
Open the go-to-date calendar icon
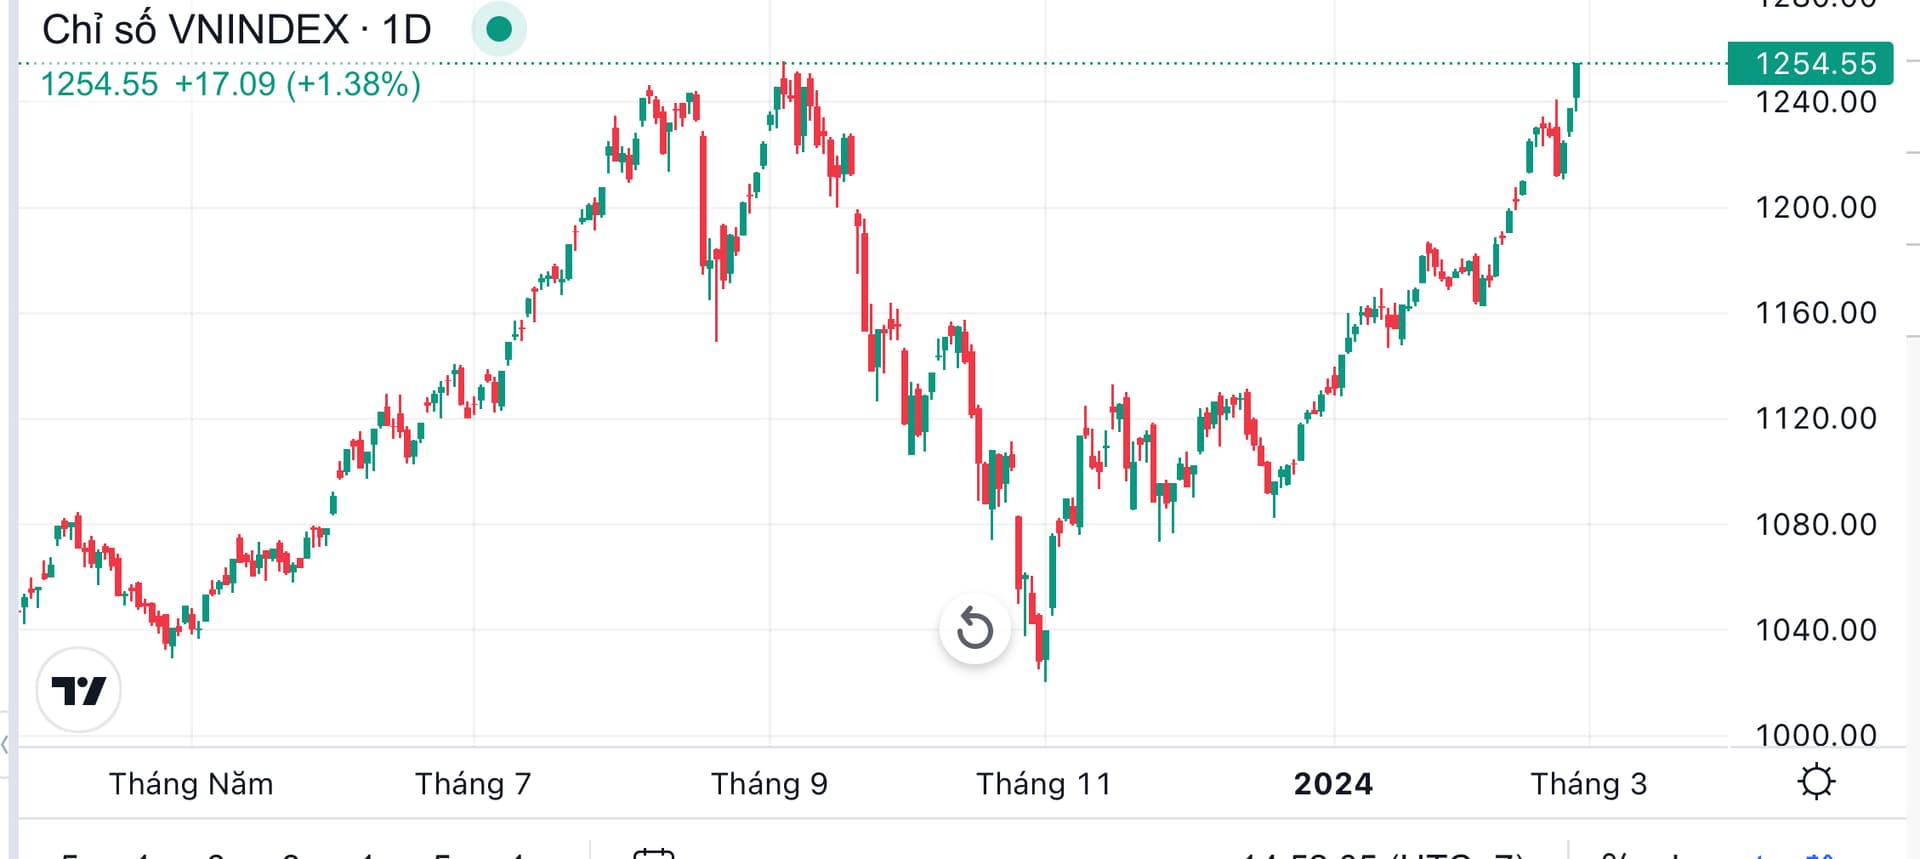[x=654, y=853]
